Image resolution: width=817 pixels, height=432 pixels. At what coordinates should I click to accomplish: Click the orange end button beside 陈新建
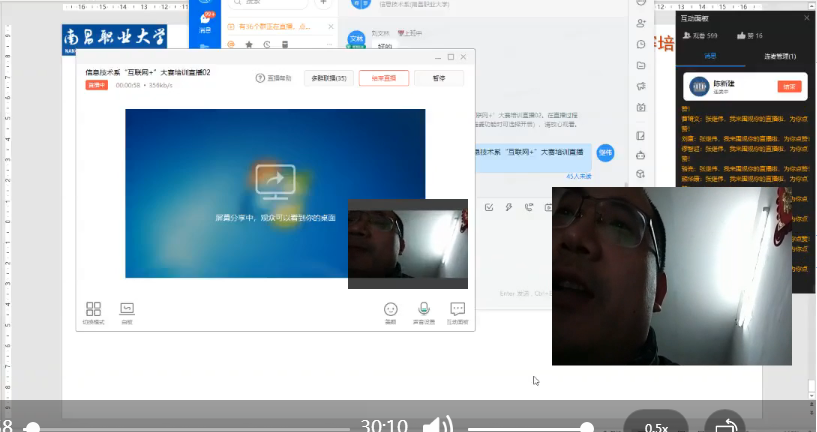tap(789, 87)
